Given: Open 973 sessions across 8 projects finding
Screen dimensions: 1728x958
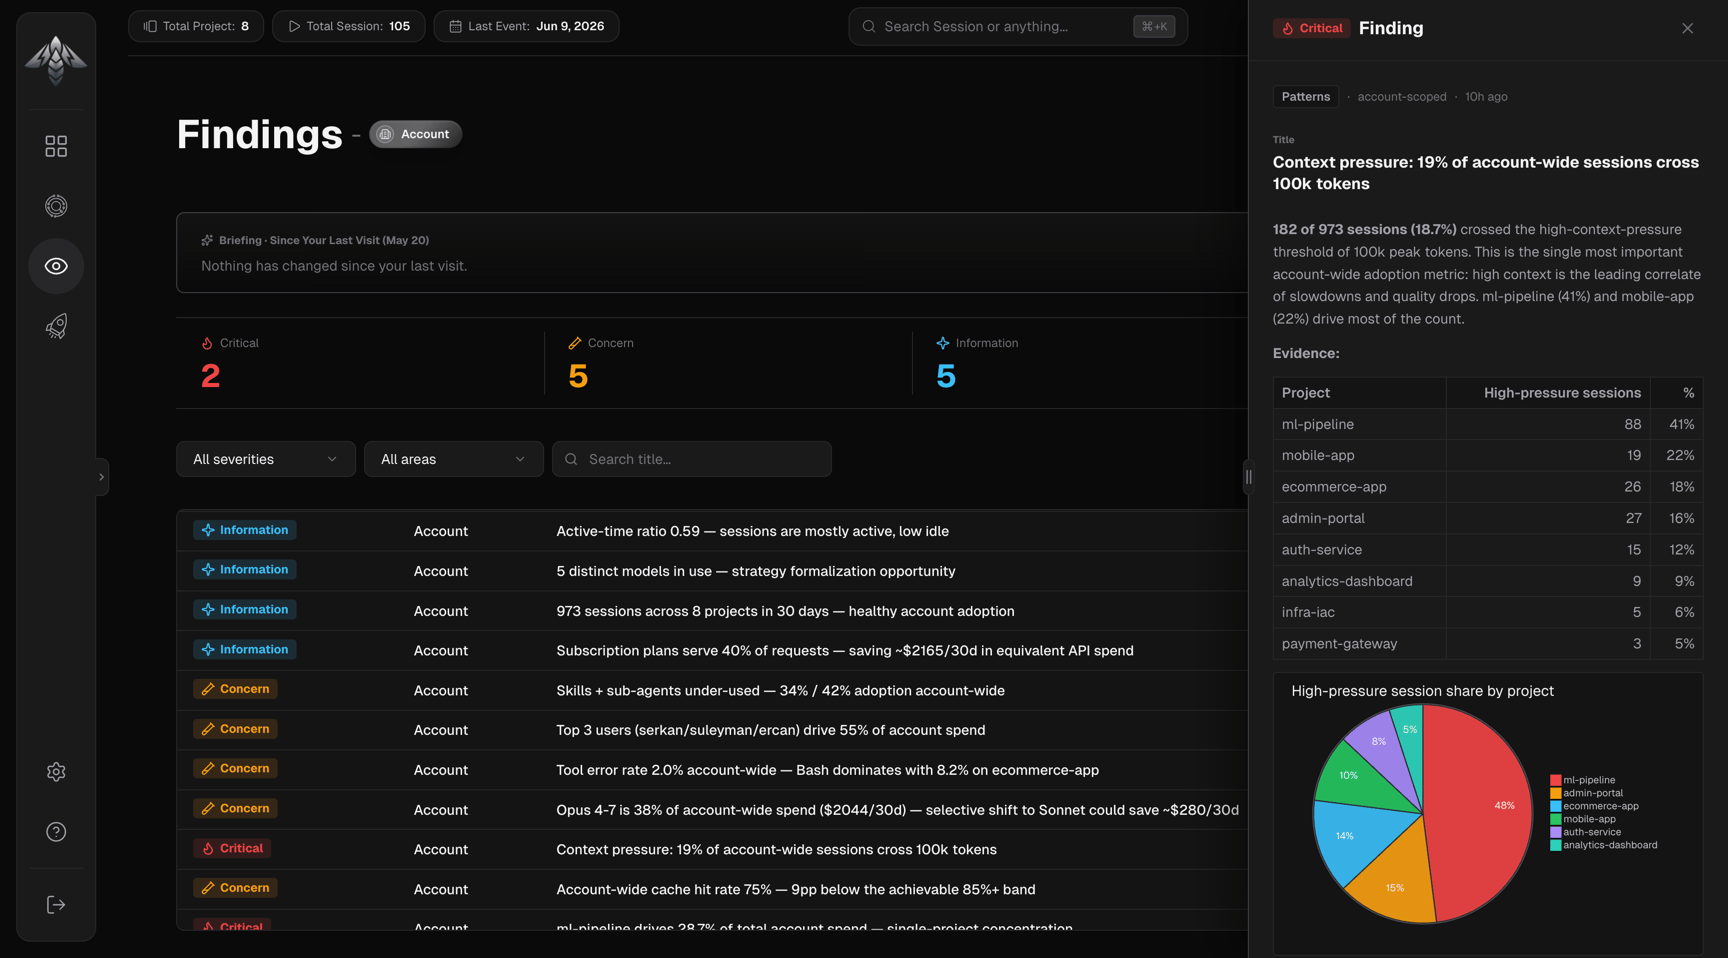Looking at the screenshot, I should (712, 611).
